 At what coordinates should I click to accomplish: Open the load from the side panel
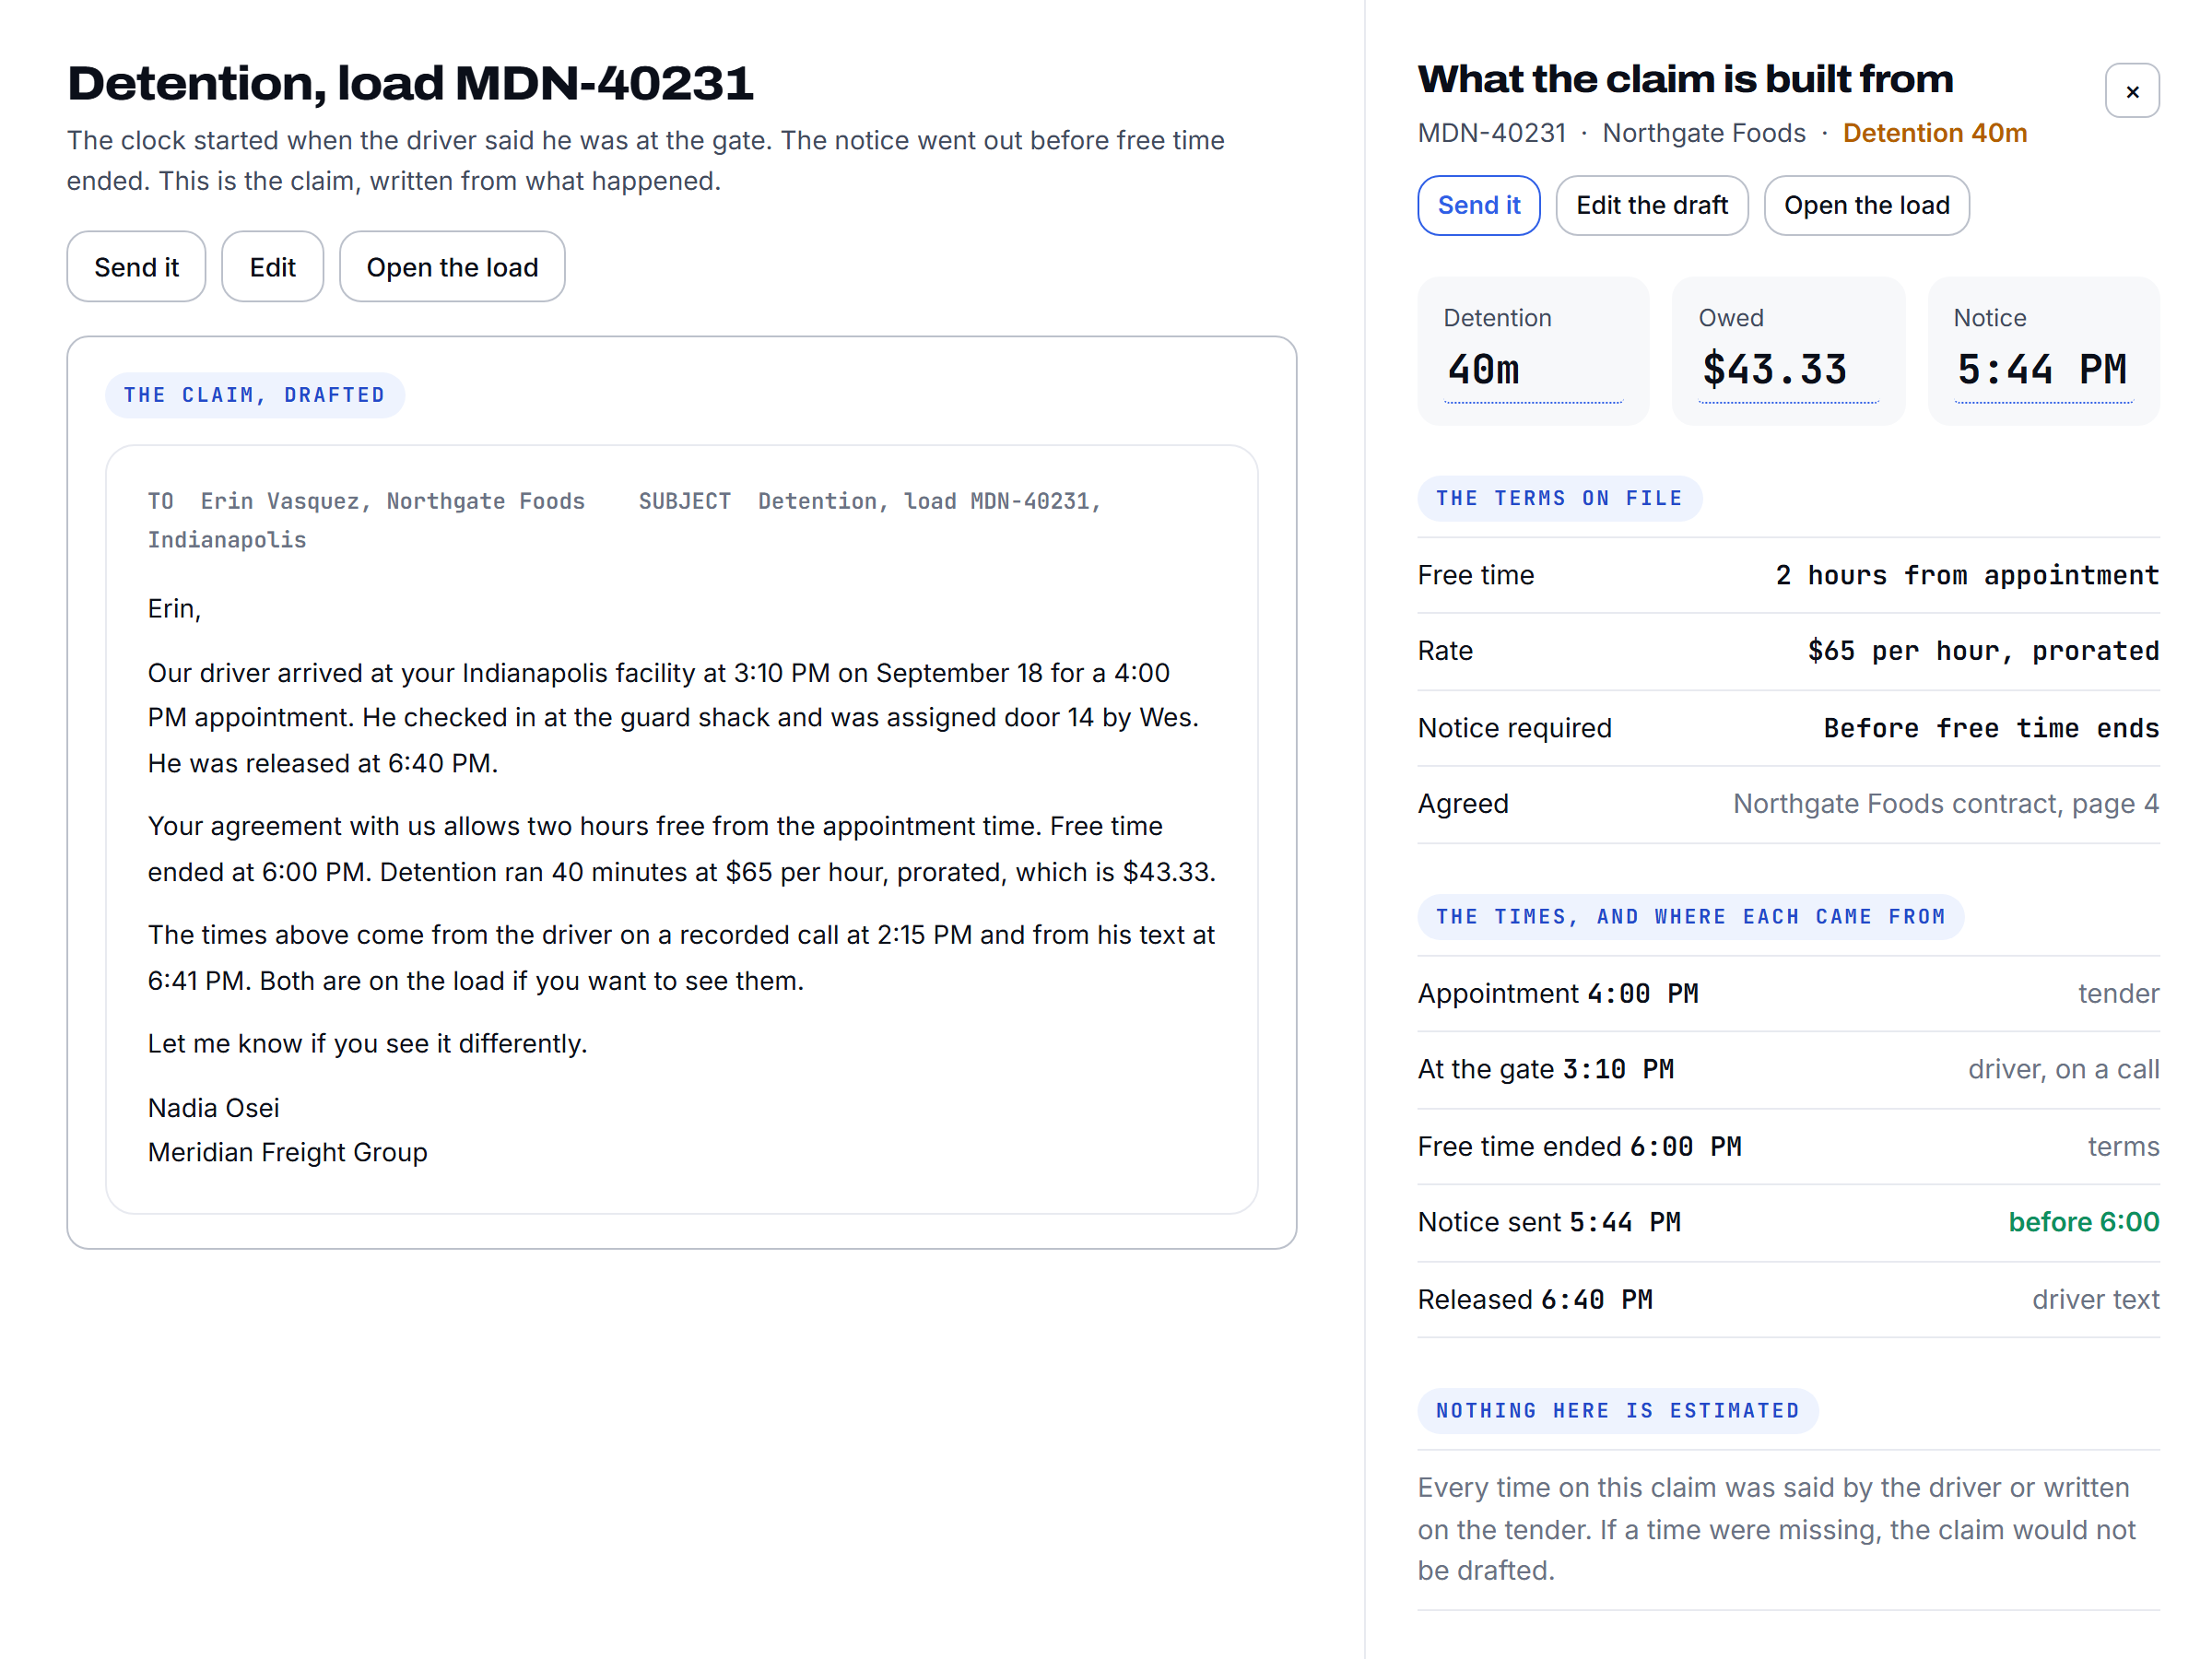point(1866,205)
